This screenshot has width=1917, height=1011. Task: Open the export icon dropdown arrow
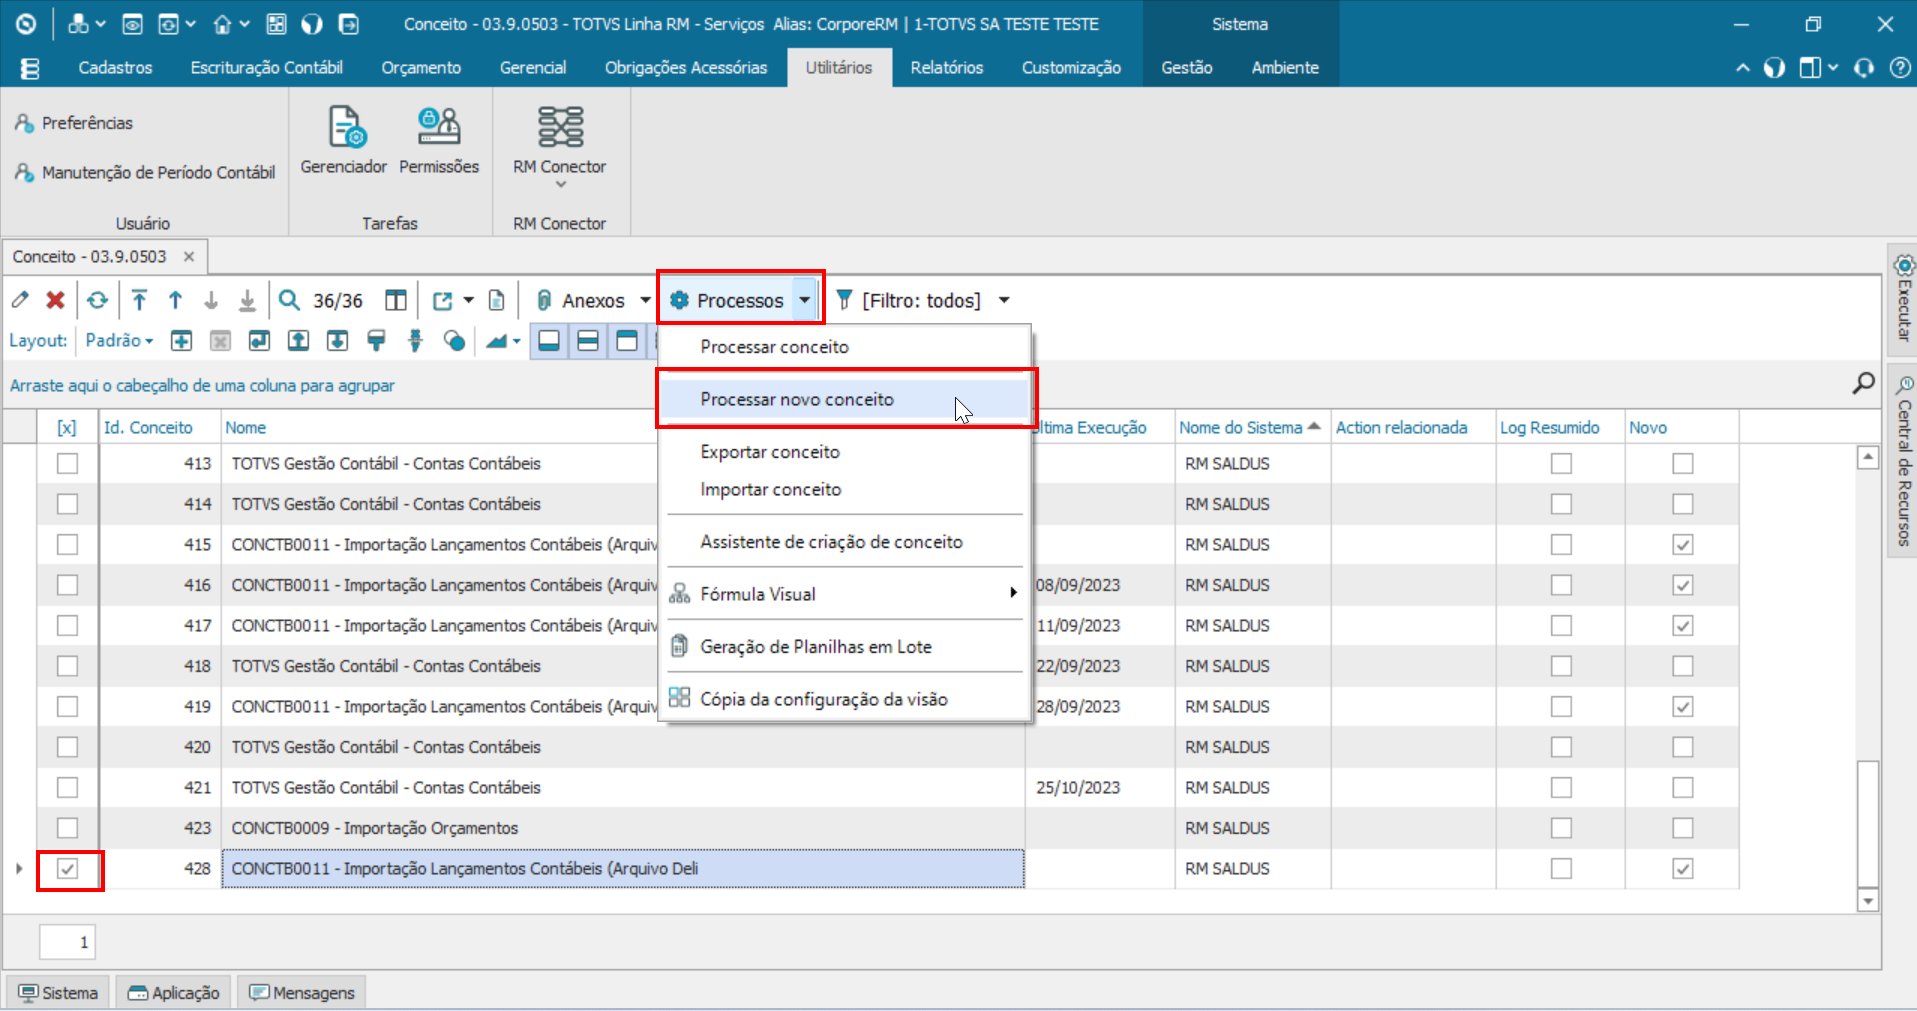(468, 300)
